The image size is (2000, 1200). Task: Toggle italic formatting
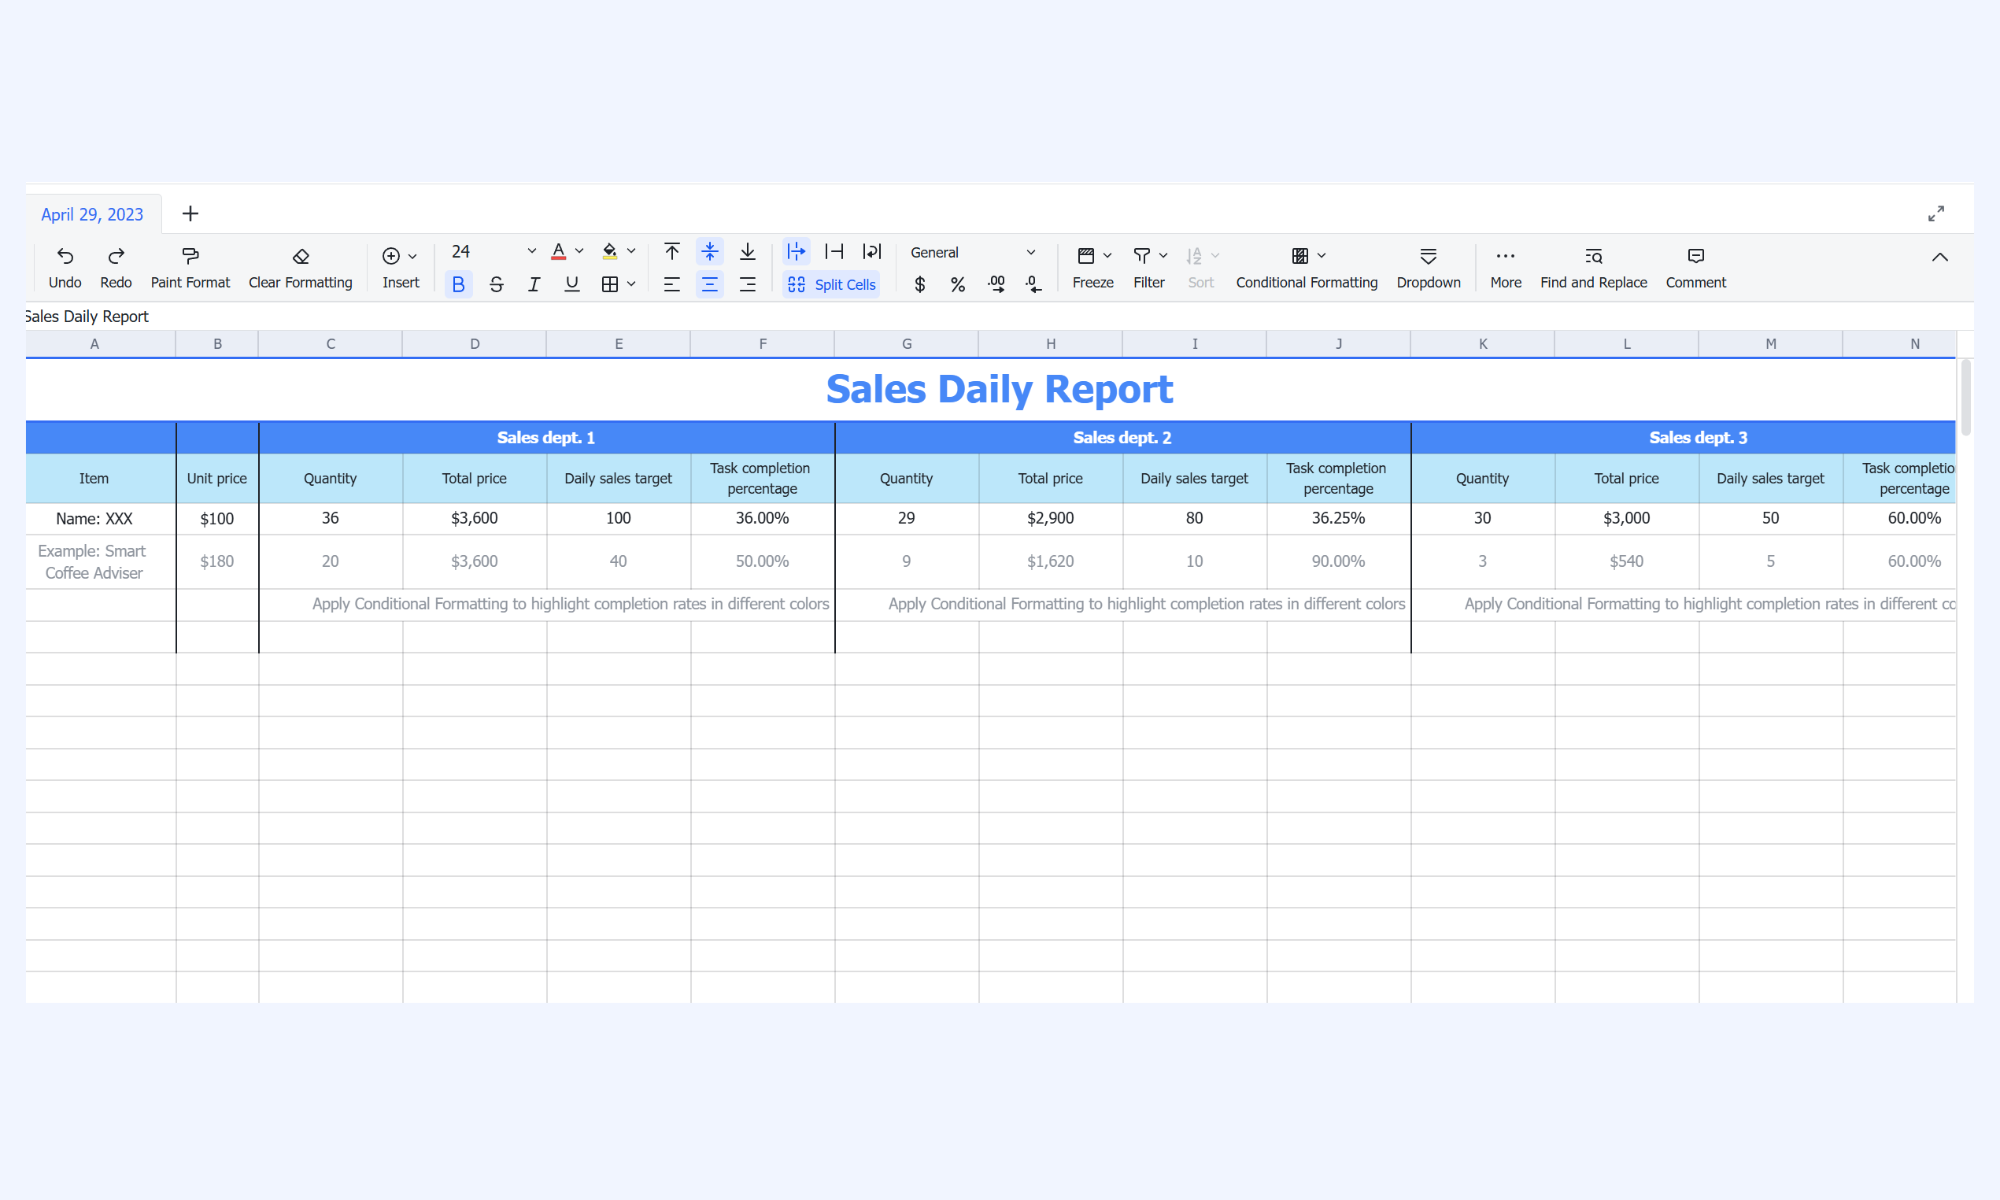coord(534,285)
